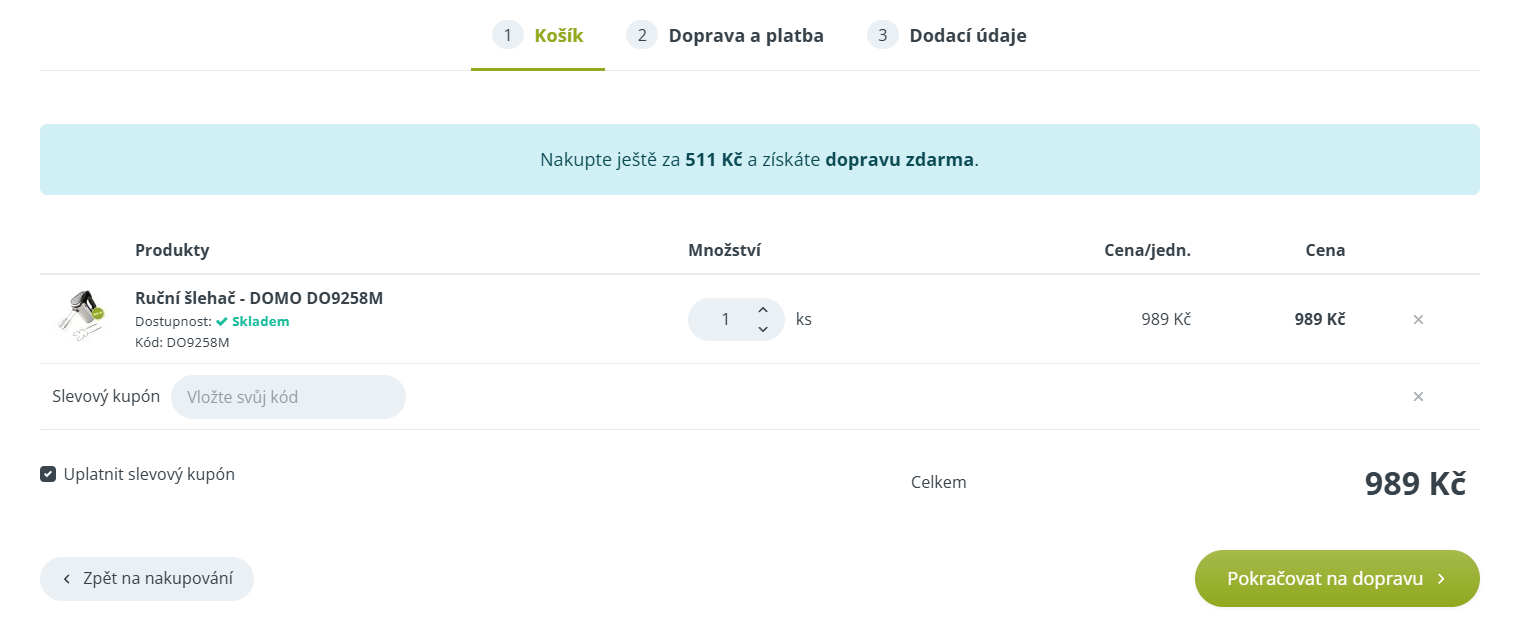Decrease quantity using the down arrow
Screen dimensions: 1514x643
(762, 329)
